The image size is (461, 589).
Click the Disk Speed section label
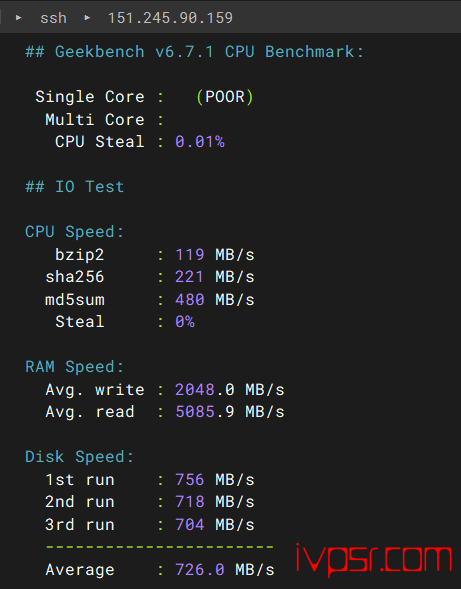point(79,457)
